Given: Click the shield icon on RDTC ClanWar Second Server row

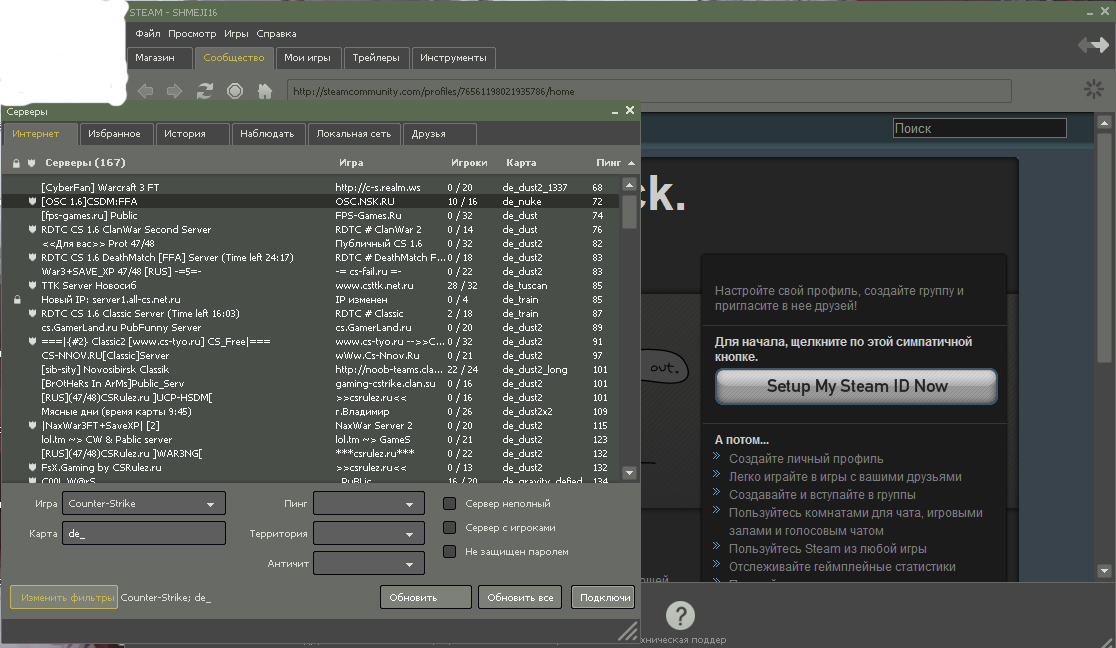Looking at the screenshot, I should (32, 229).
